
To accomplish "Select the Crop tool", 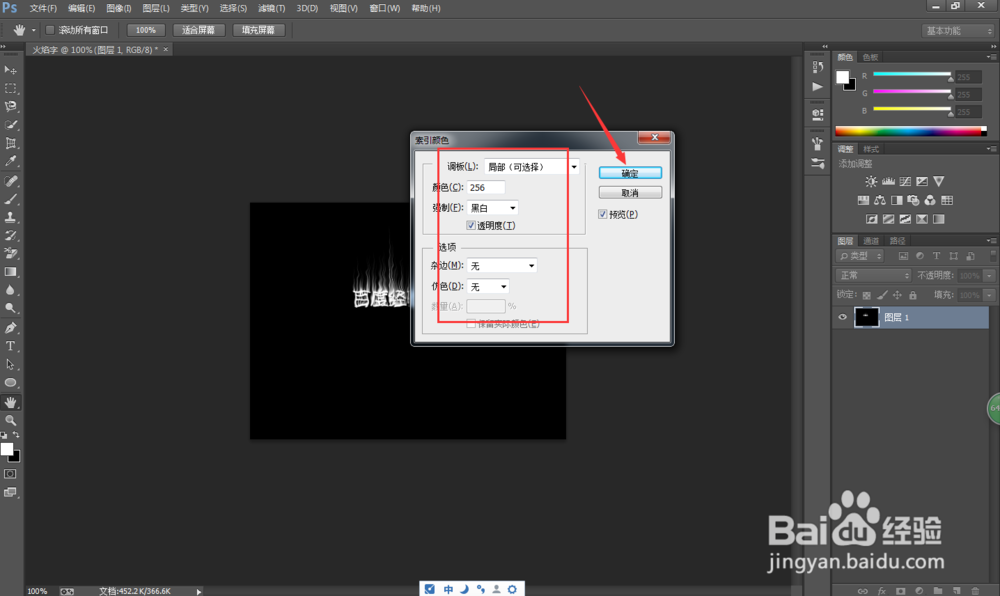I will (x=11, y=143).
